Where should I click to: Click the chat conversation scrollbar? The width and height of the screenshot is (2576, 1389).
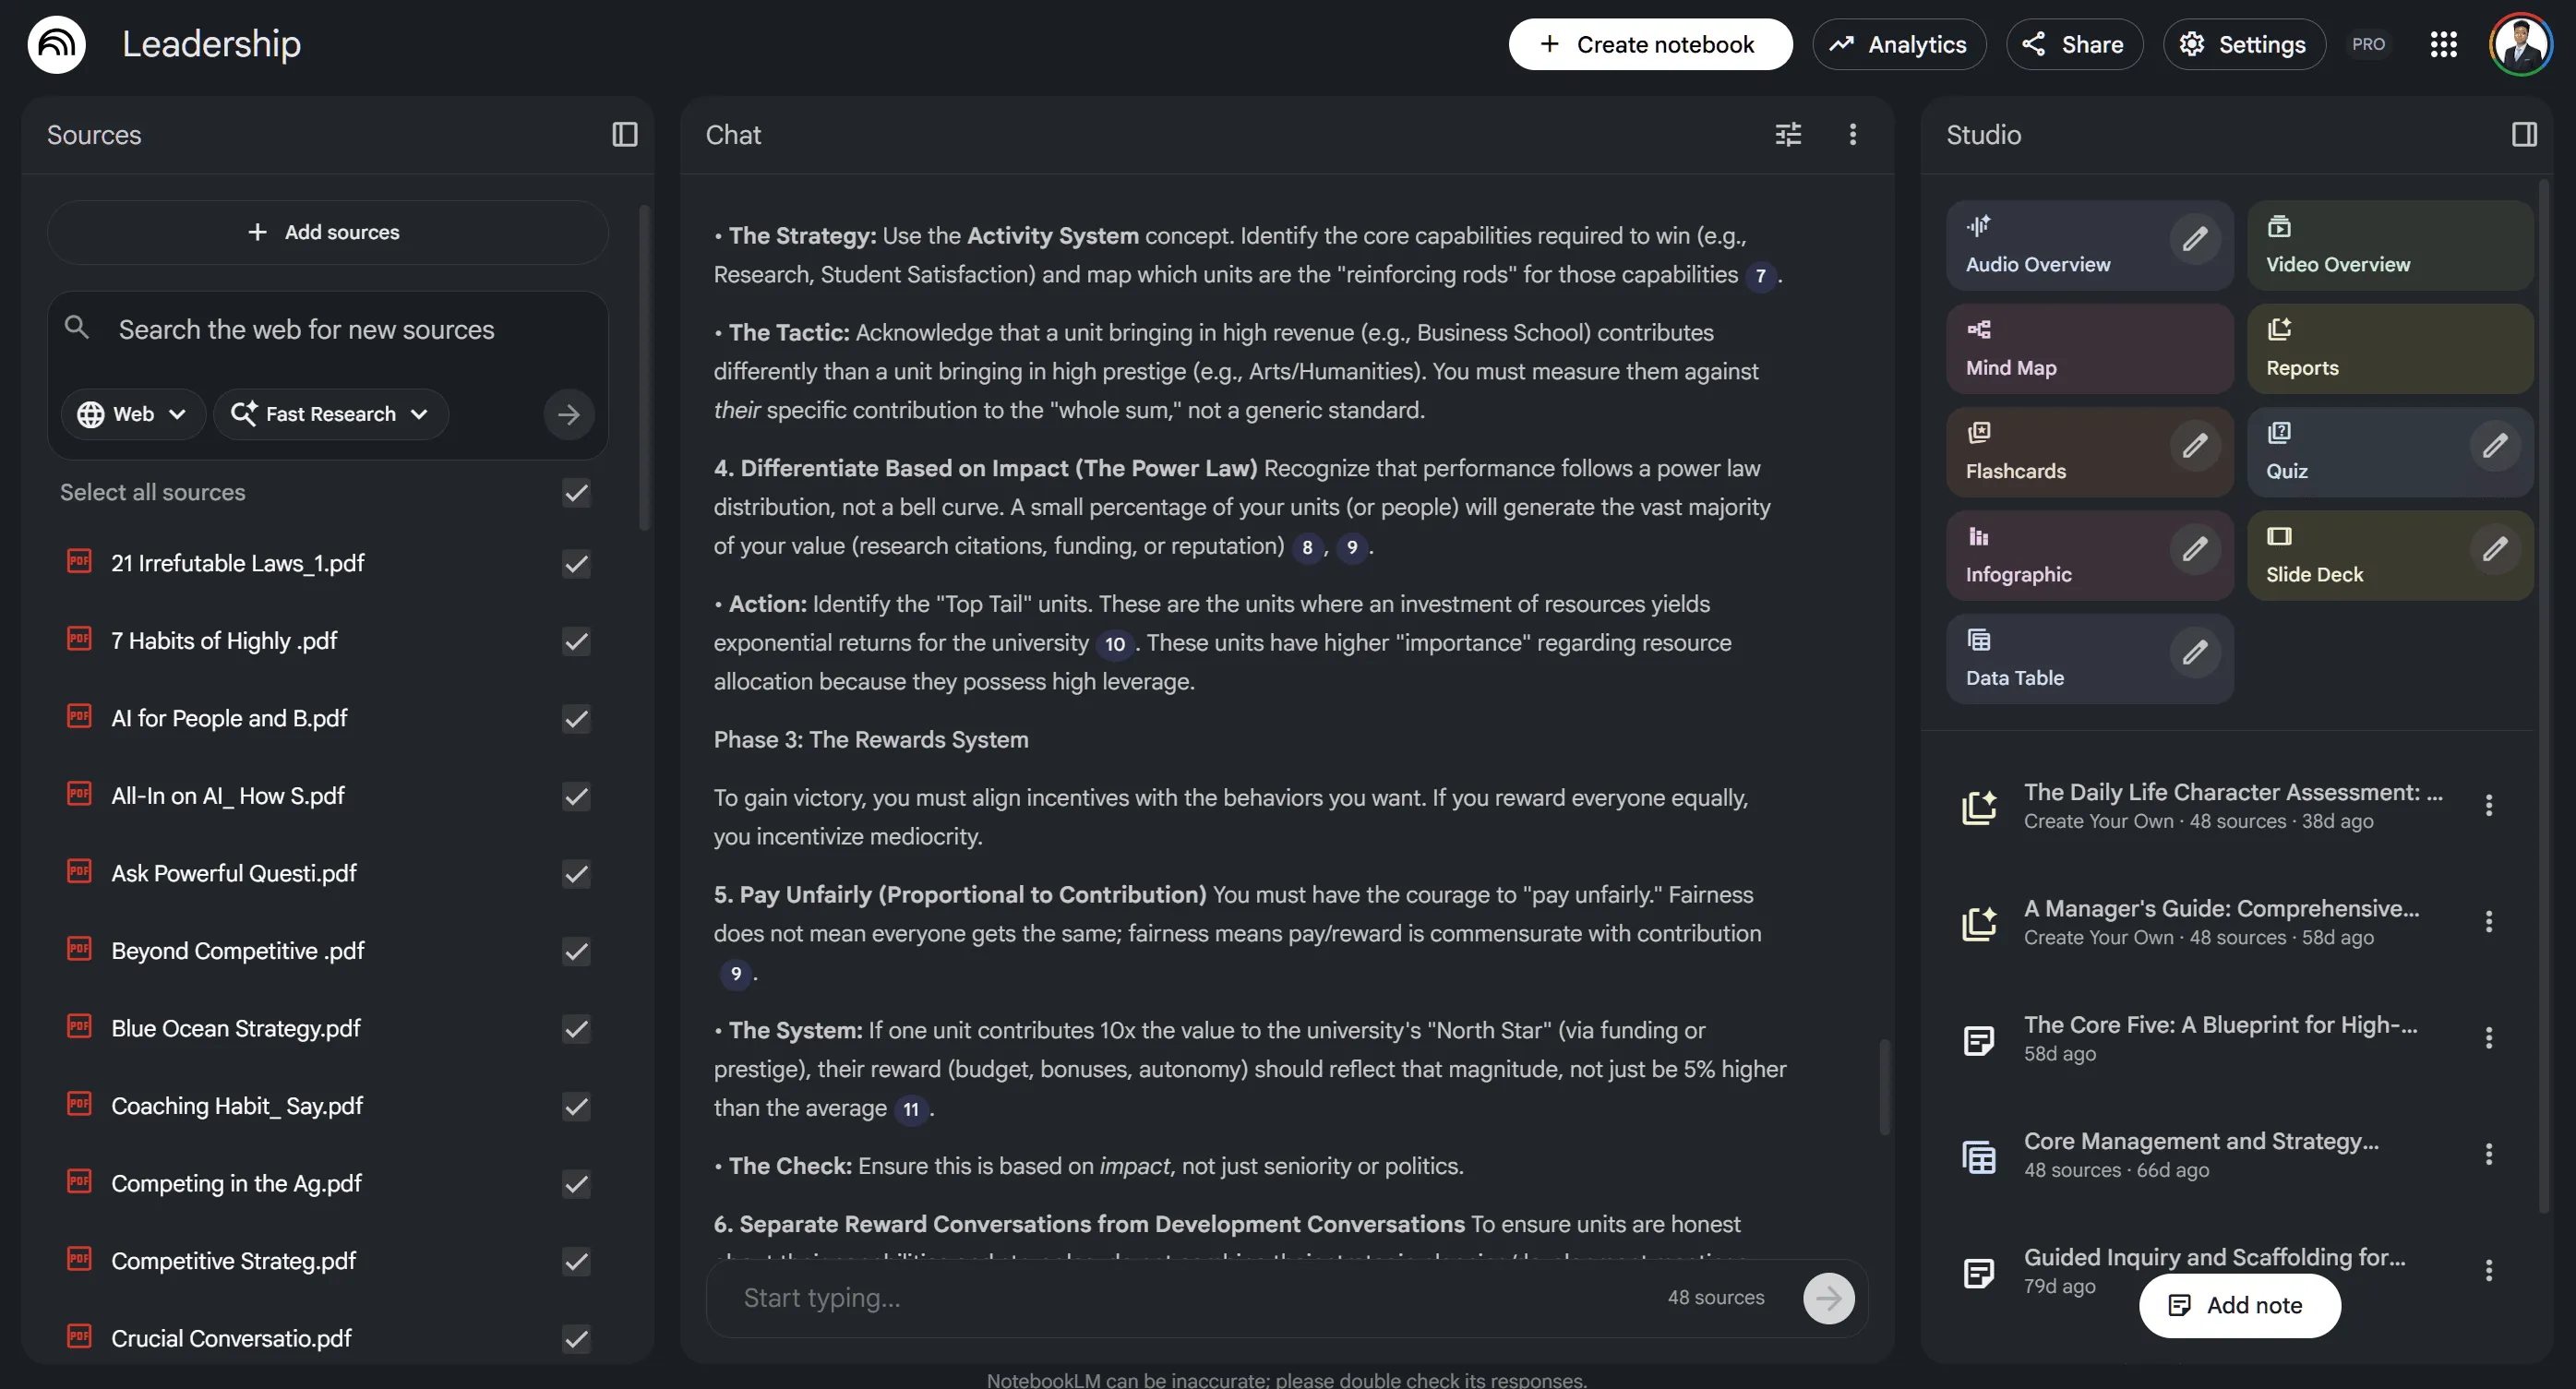(x=1884, y=1086)
